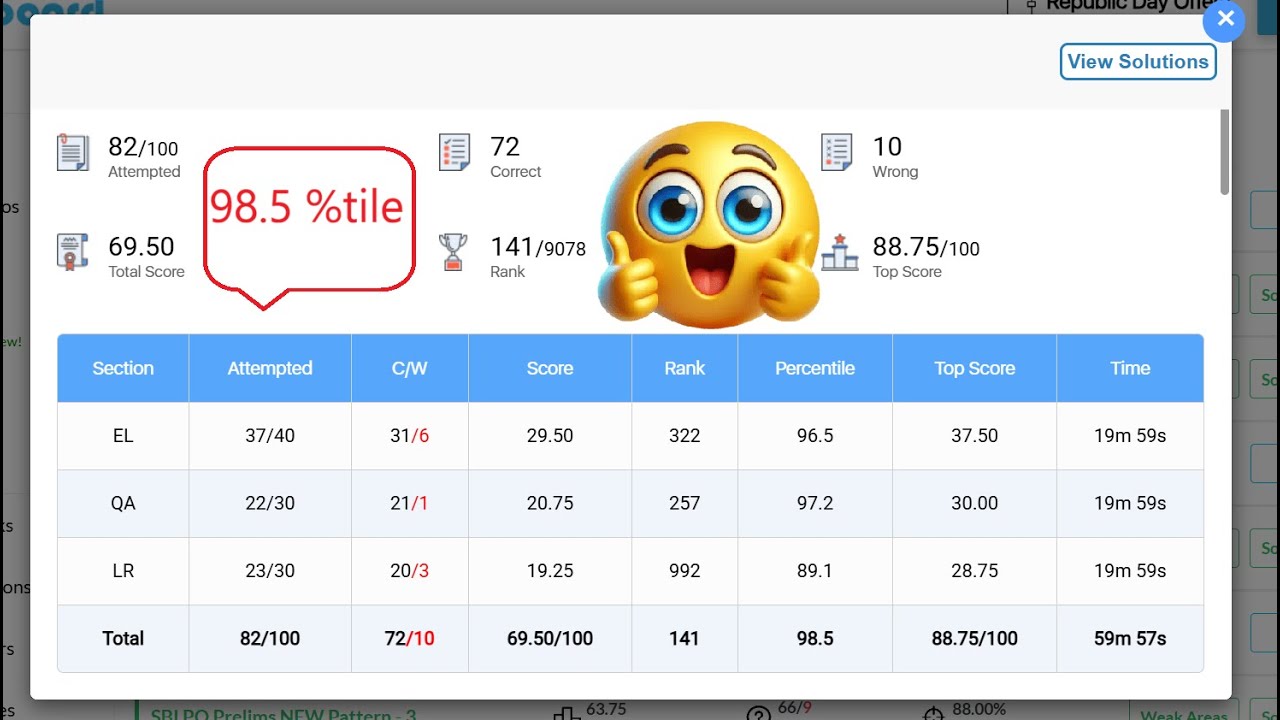Click the QA attempted value 22/30
Screen dimensions: 1280x720
[x=270, y=503]
